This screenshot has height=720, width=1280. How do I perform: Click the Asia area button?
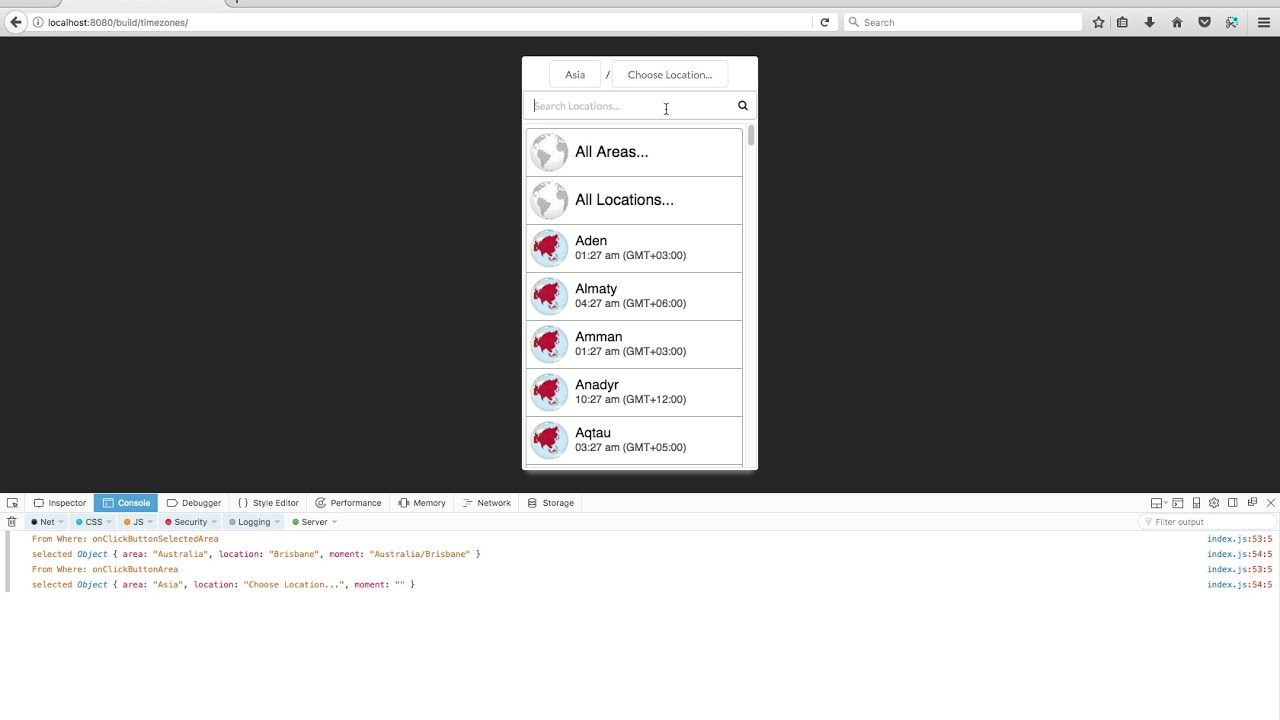point(575,75)
